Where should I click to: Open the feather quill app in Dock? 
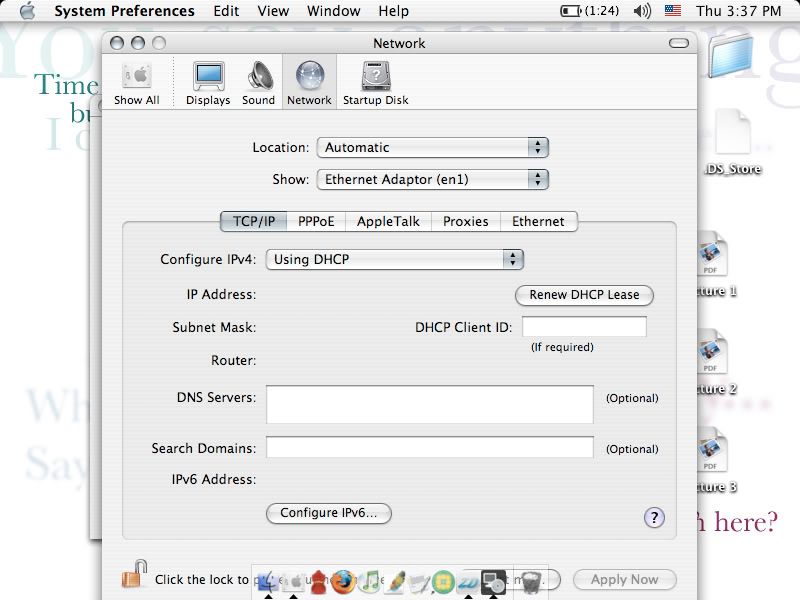[395, 582]
